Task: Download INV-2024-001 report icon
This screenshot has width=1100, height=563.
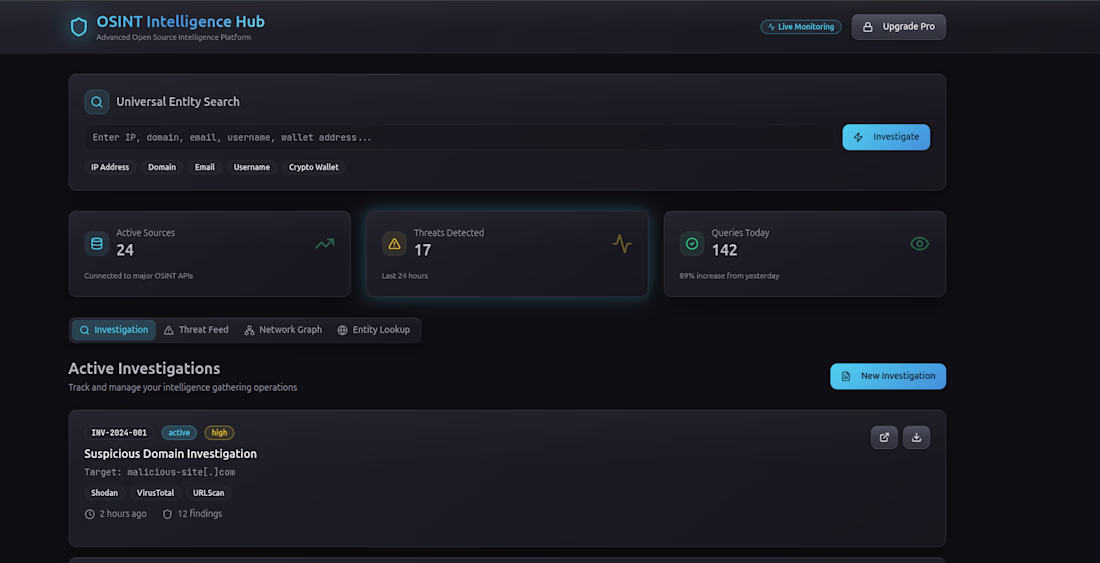Action: pos(916,437)
